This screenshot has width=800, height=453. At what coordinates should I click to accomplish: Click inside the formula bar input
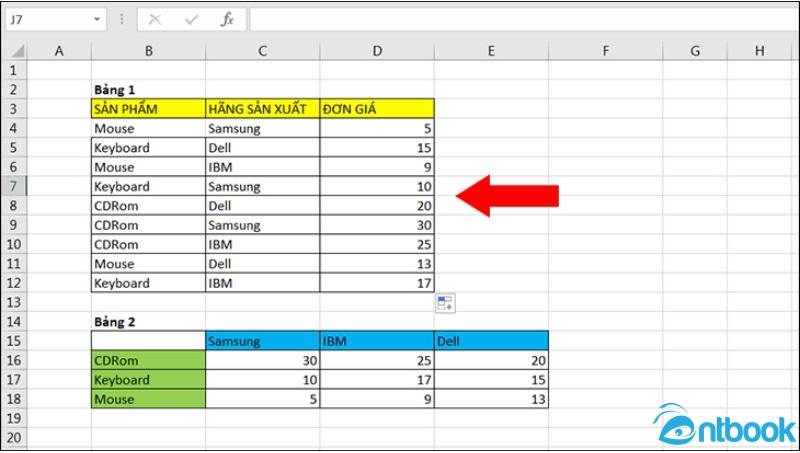point(523,20)
